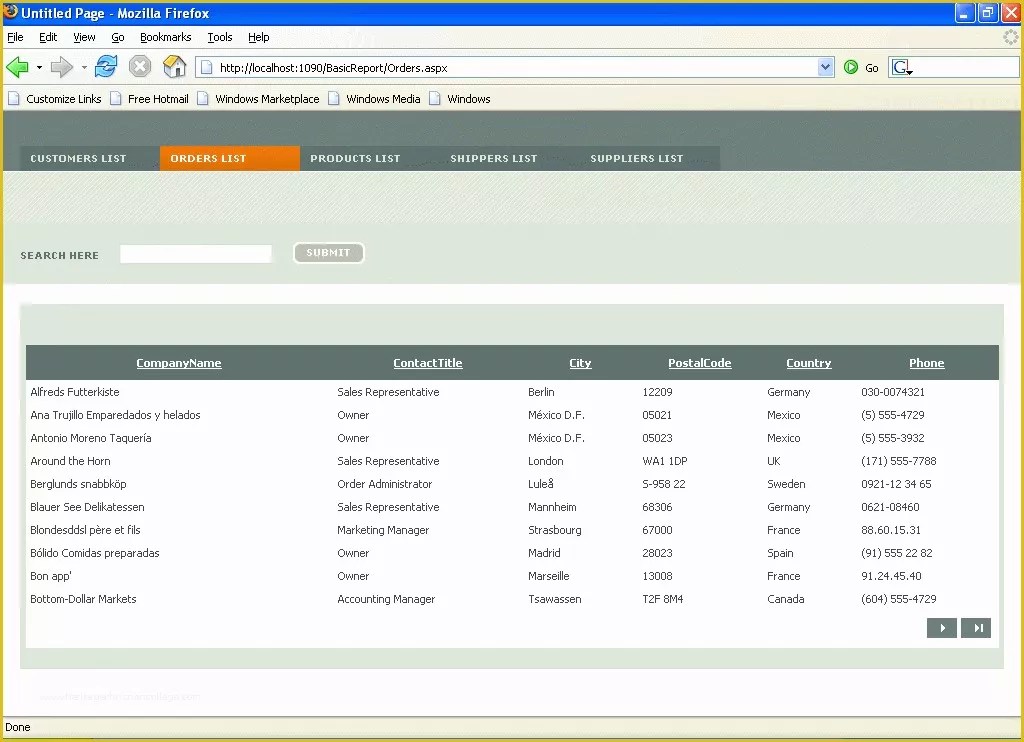Expand the address bar history dropdown
Screen dimensions: 1024x742
click(826, 67)
